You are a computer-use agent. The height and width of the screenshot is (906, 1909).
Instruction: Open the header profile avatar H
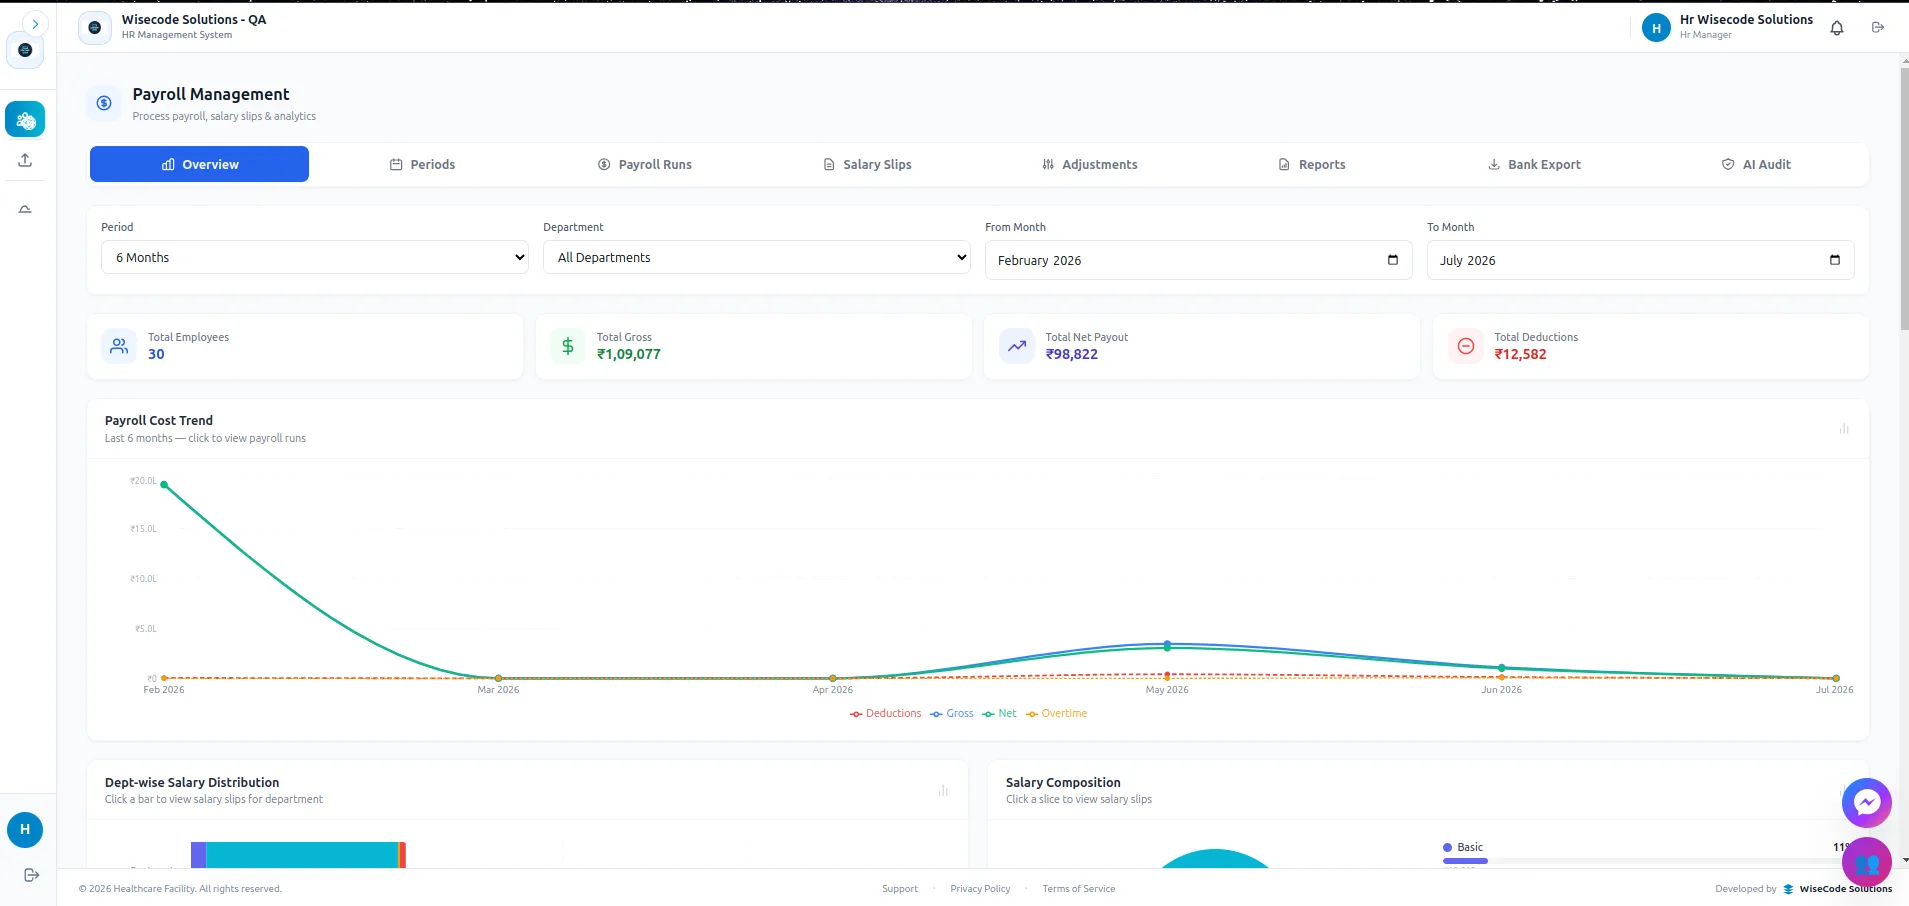(x=1656, y=28)
